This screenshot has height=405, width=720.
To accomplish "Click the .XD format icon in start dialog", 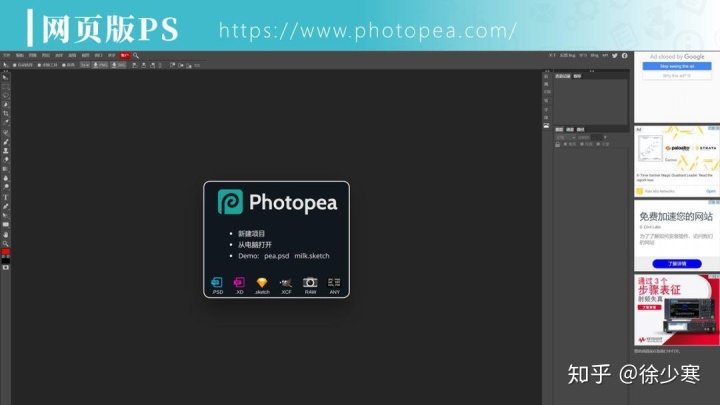I will (239, 282).
